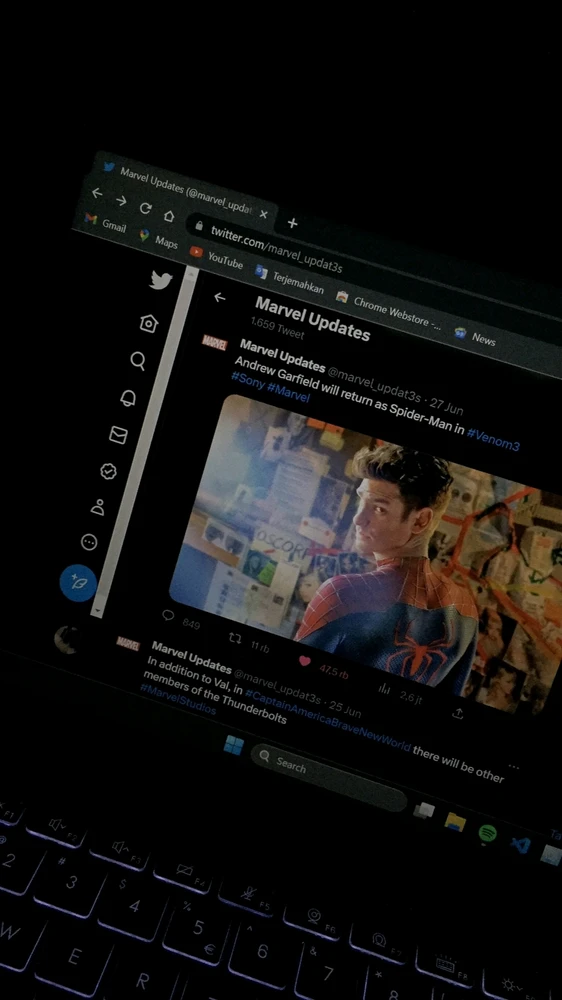The width and height of the screenshot is (562, 1000).
Task: Open the YouTube bookmark
Action: click(217, 257)
